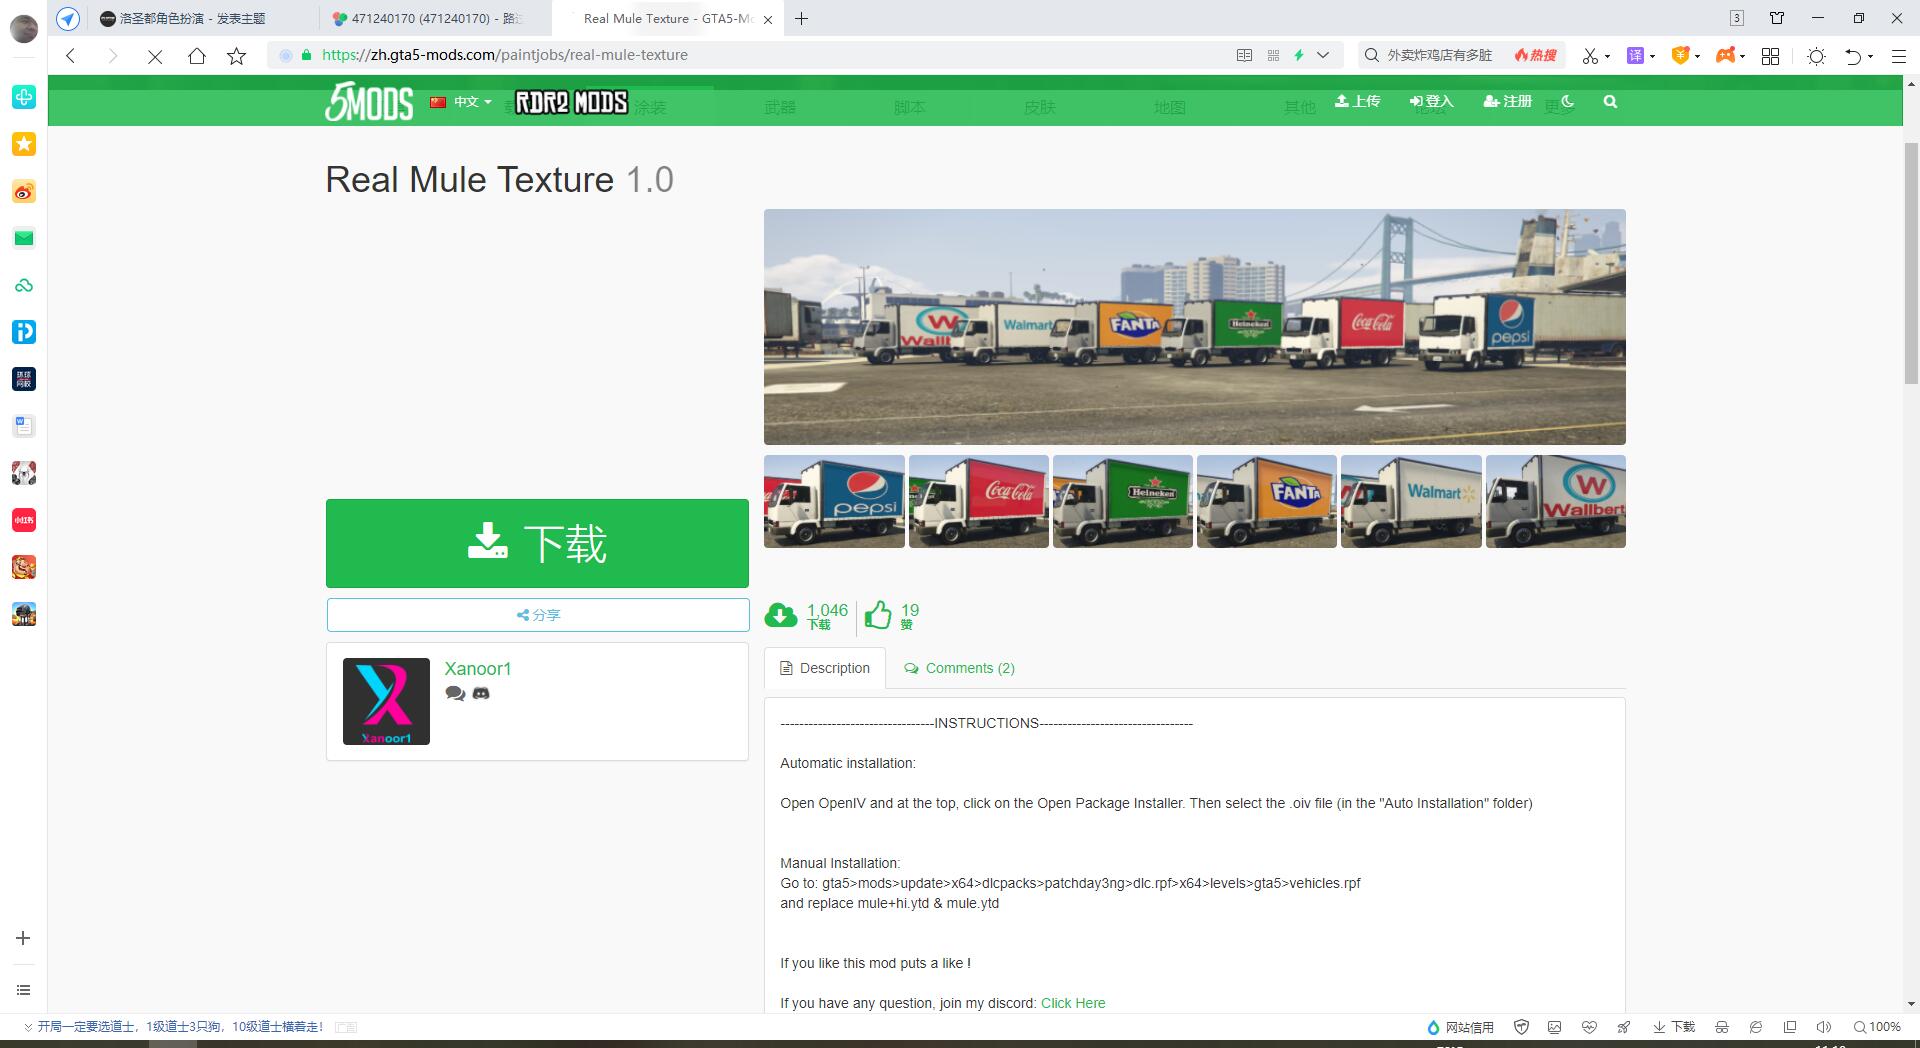Open the Xanoor1 author profile link
This screenshot has height=1048, width=1920.
[478, 669]
